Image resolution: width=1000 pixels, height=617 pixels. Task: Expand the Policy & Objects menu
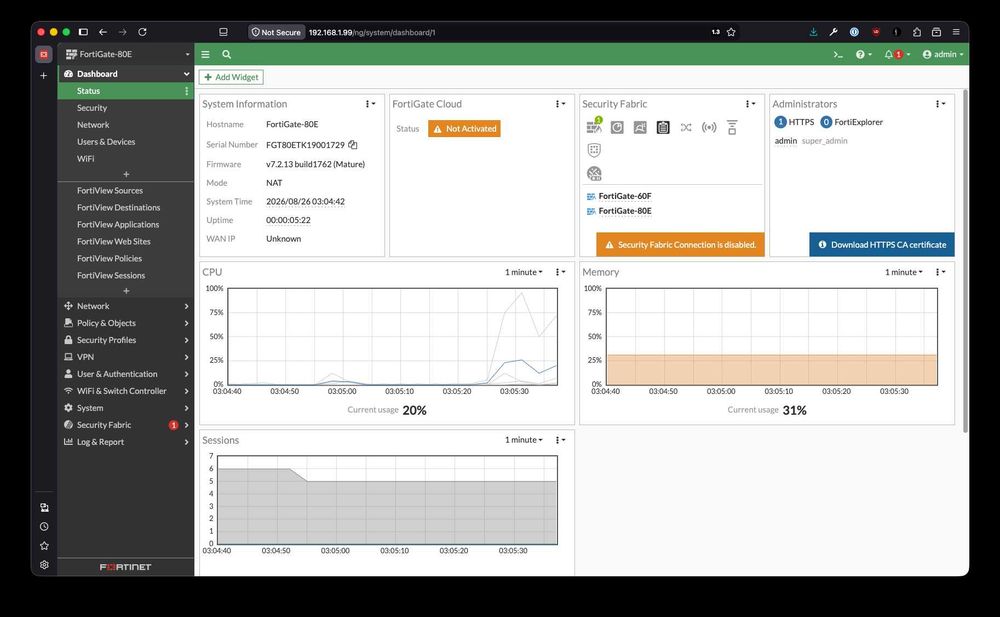tap(126, 323)
